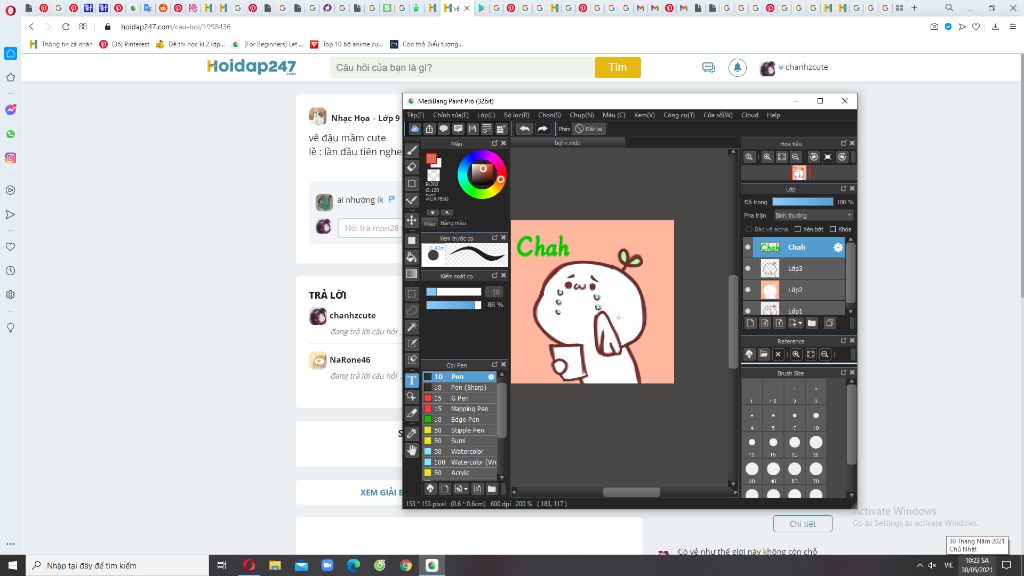The width and height of the screenshot is (1024, 576).
Task: Select the Brush tool in MediBang toolbox
Action: pos(412,151)
